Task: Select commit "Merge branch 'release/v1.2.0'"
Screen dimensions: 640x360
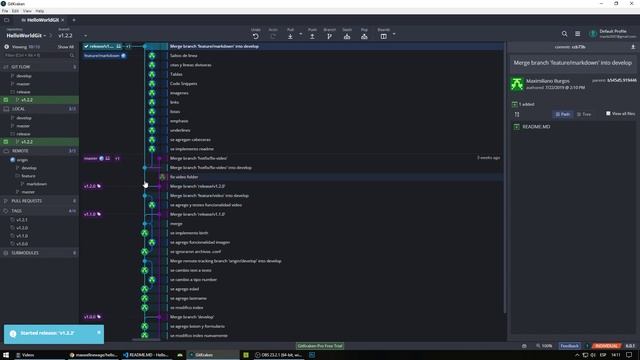Action: click(197, 186)
